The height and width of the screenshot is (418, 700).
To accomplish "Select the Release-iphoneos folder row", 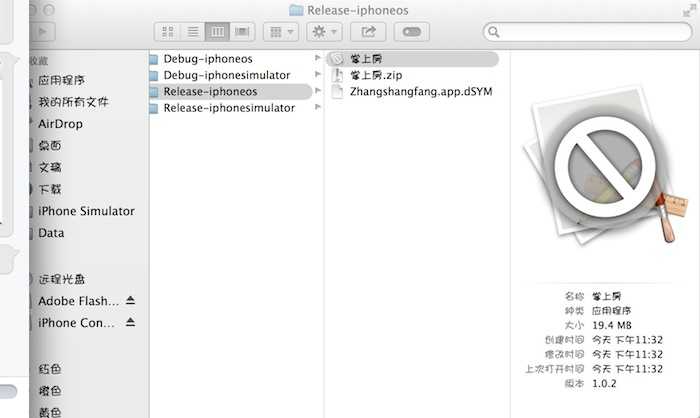I will point(230,92).
